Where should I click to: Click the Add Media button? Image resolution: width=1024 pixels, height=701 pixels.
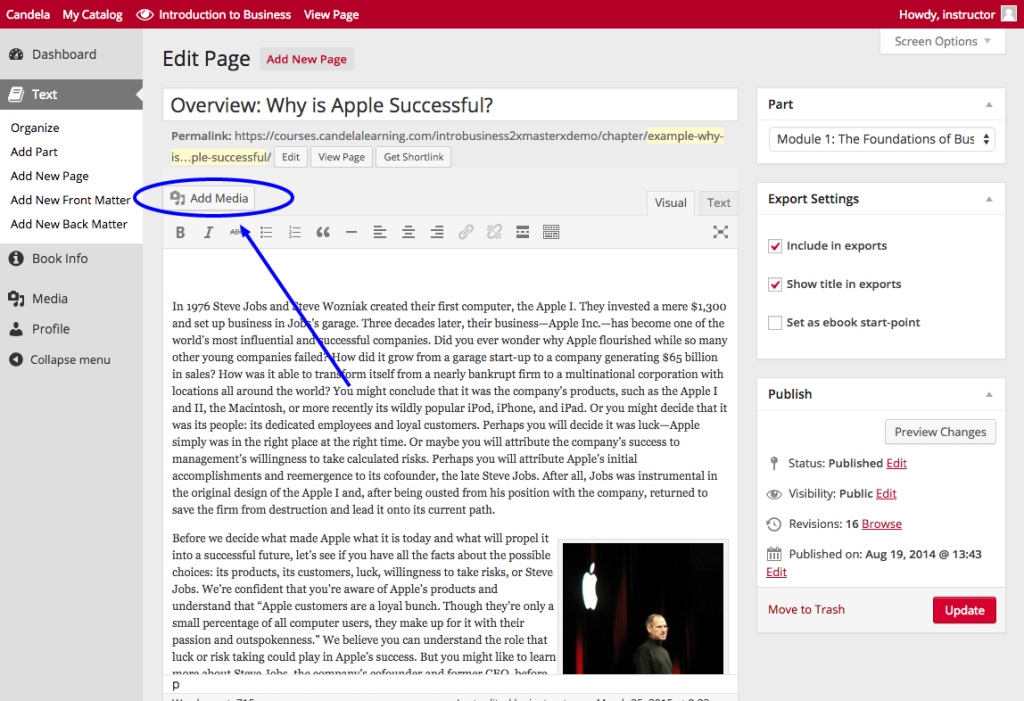click(x=210, y=198)
